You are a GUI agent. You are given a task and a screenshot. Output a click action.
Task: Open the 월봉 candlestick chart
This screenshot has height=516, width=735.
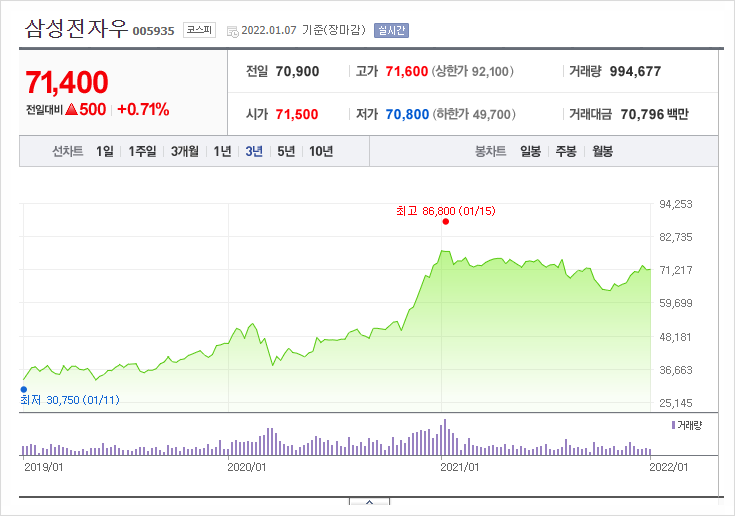[602, 151]
